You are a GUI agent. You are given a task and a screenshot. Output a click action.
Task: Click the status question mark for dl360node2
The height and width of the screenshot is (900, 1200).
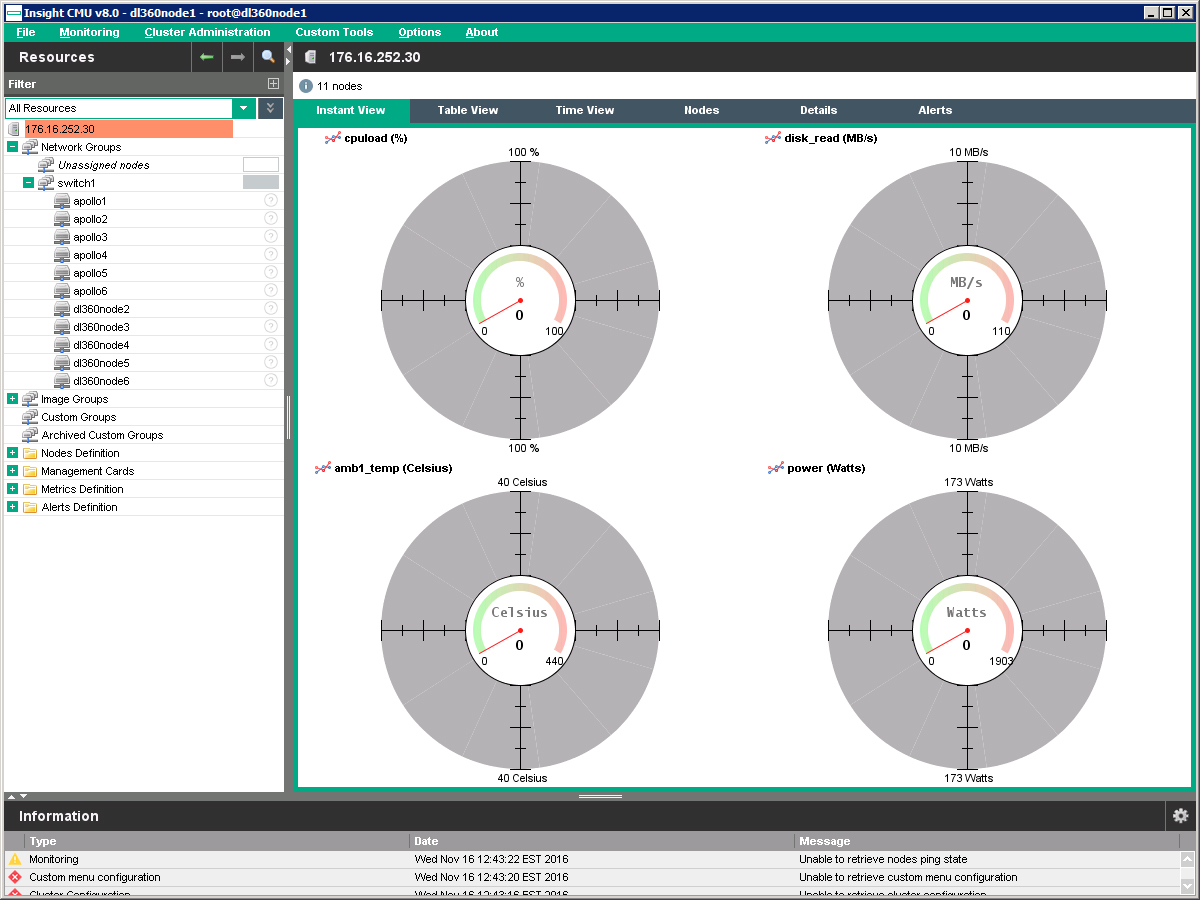pyautogui.click(x=271, y=309)
